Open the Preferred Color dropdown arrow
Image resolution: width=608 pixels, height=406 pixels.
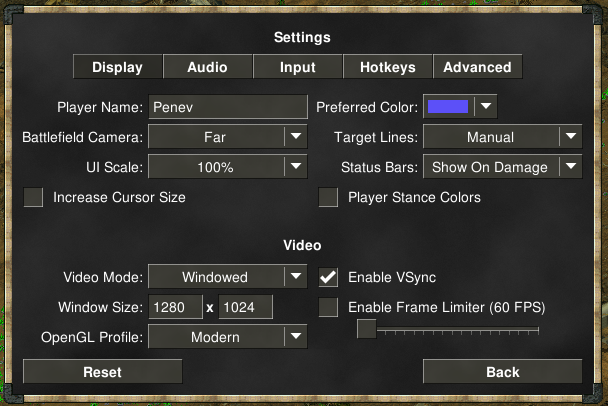(486, 106)
